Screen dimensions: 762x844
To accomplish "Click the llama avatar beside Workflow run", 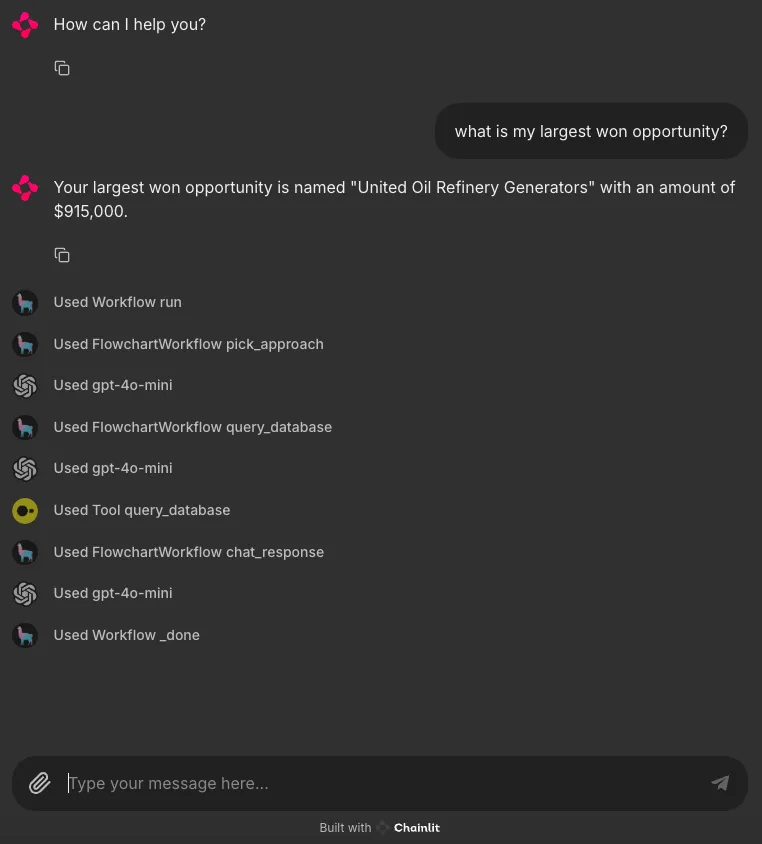I will click(25, 303).
